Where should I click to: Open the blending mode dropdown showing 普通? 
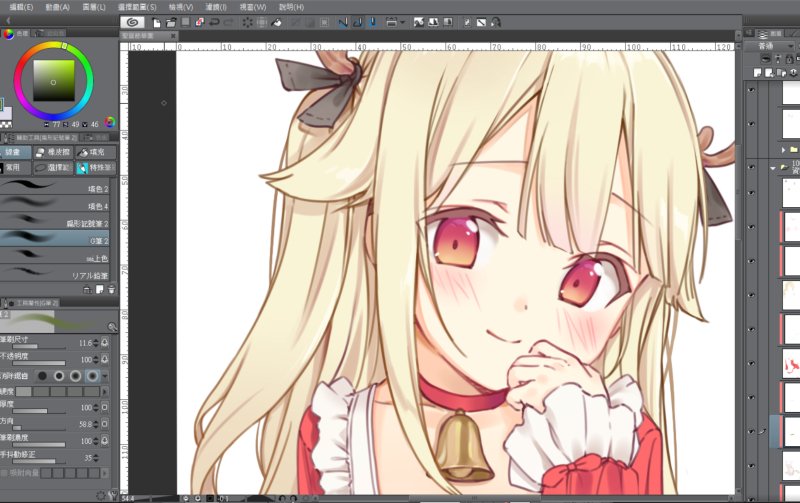[772, 46]
